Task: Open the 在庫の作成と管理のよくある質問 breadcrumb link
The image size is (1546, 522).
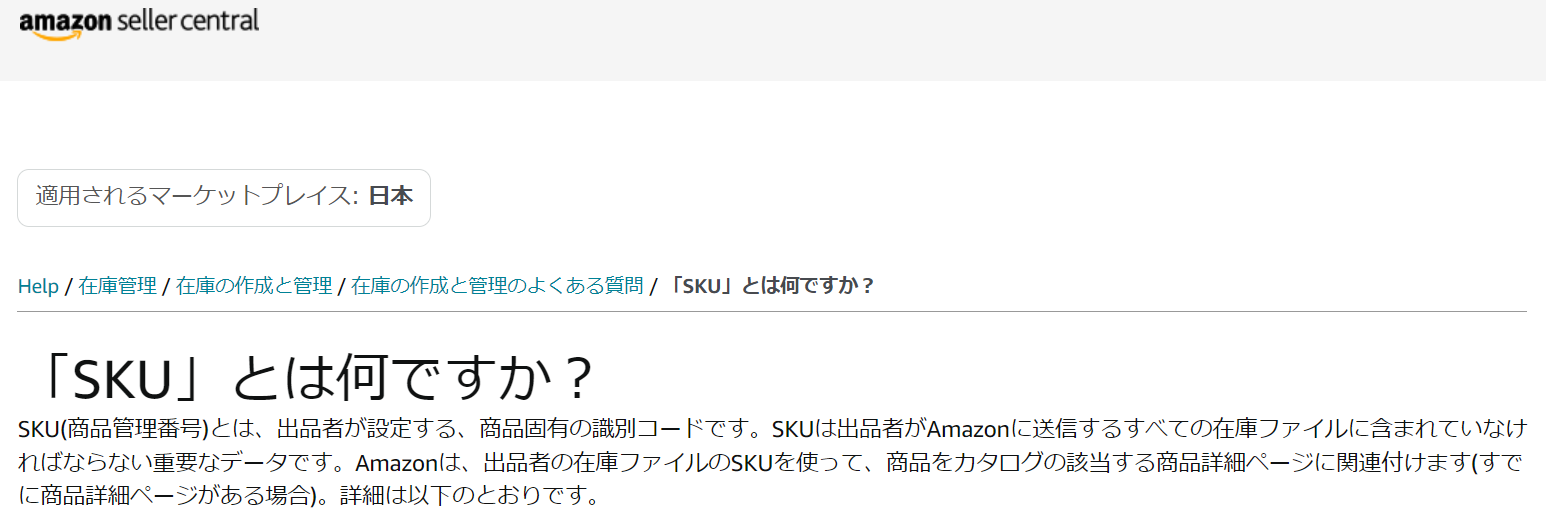Action: point(497,286)
